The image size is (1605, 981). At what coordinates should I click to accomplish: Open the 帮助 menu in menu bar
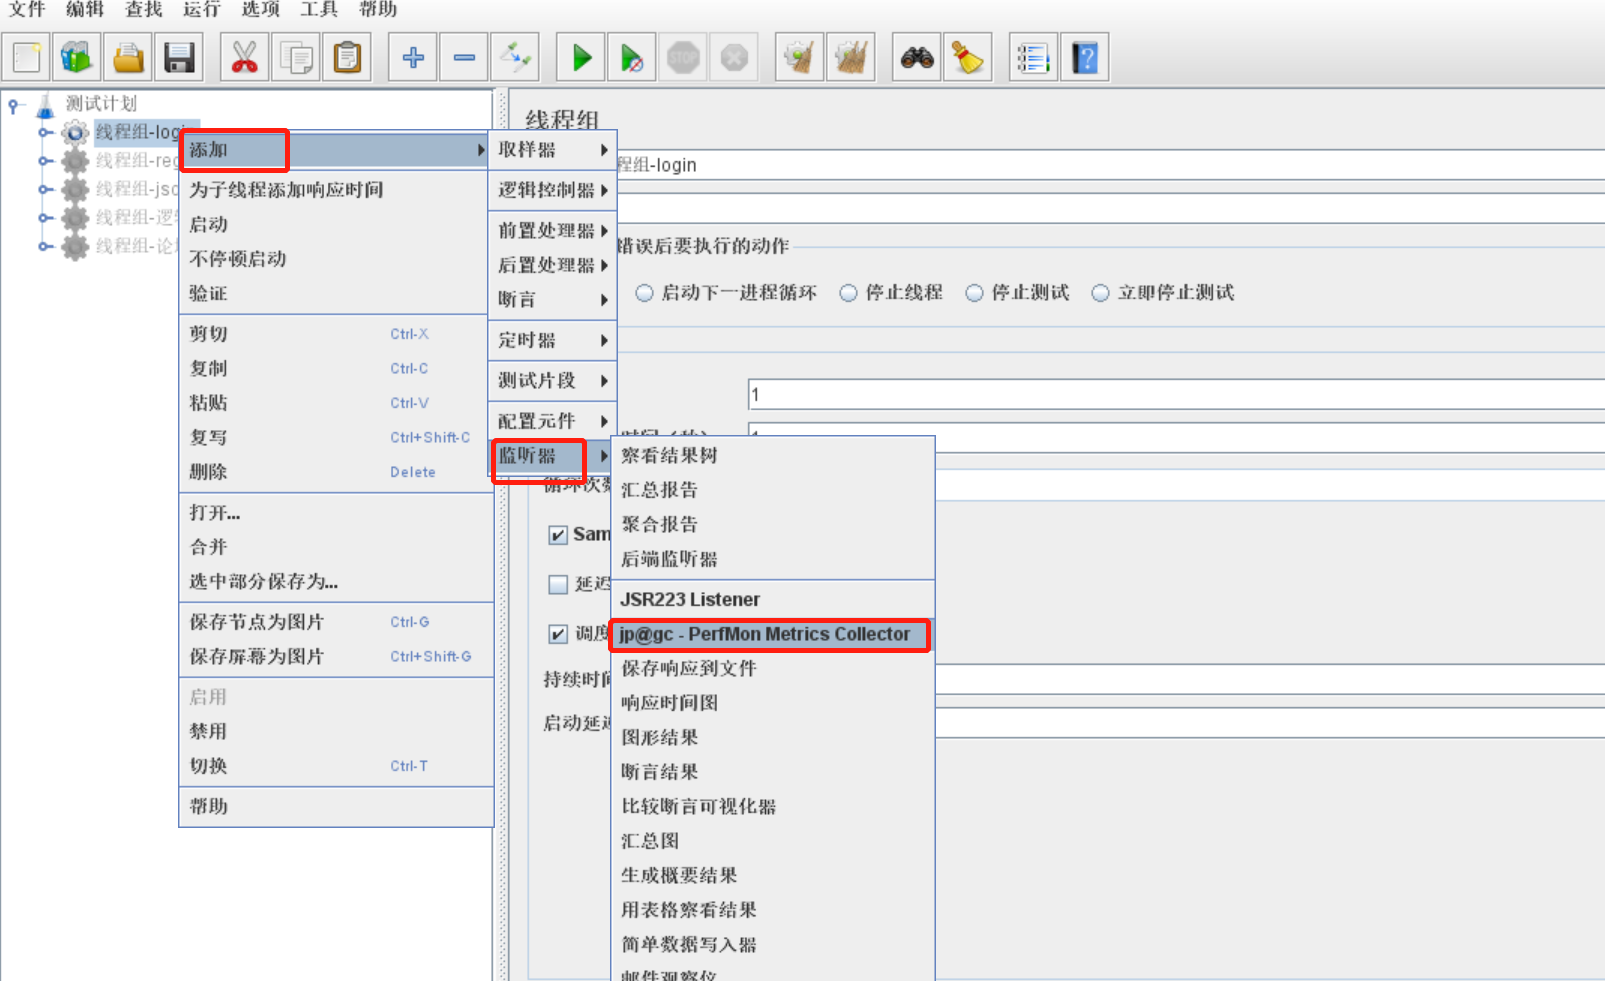377,10
